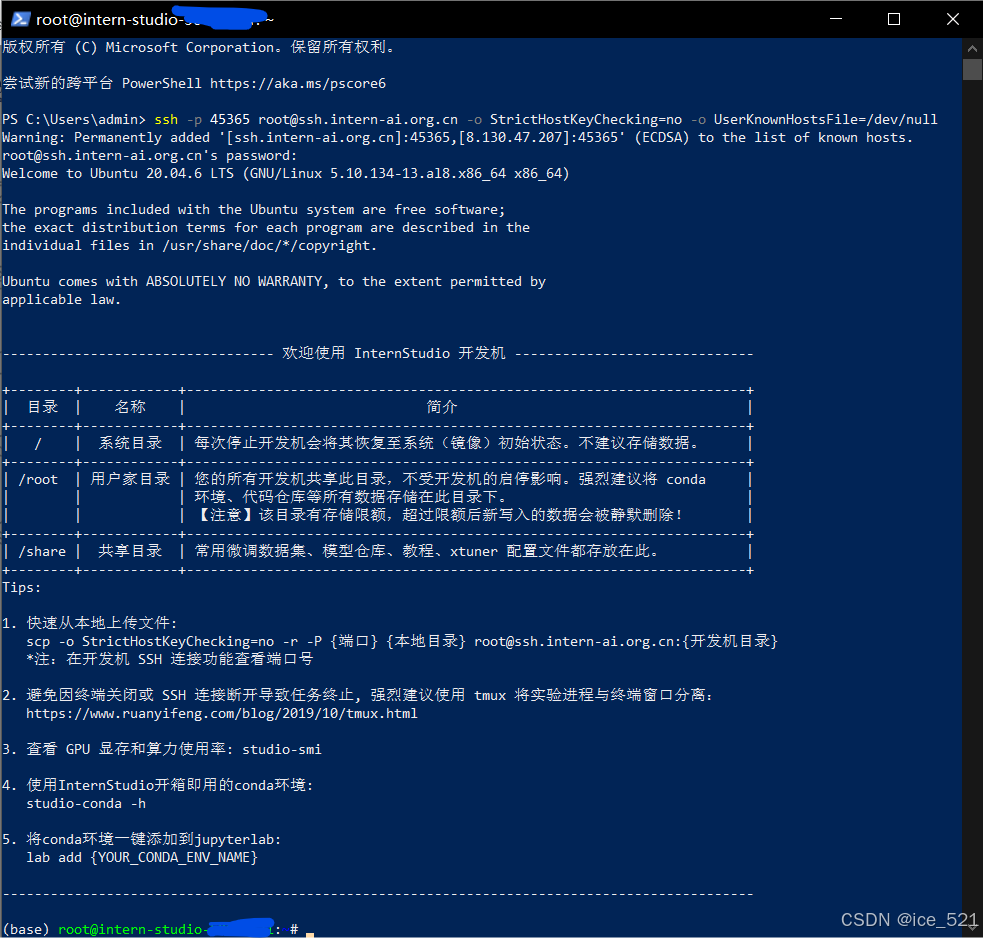The width and height of the screenshot is (983, 938).
Task: Click the 'PS C:\Users\admin>' prompt
Action: pyautogui.click(x=74, y=119)
